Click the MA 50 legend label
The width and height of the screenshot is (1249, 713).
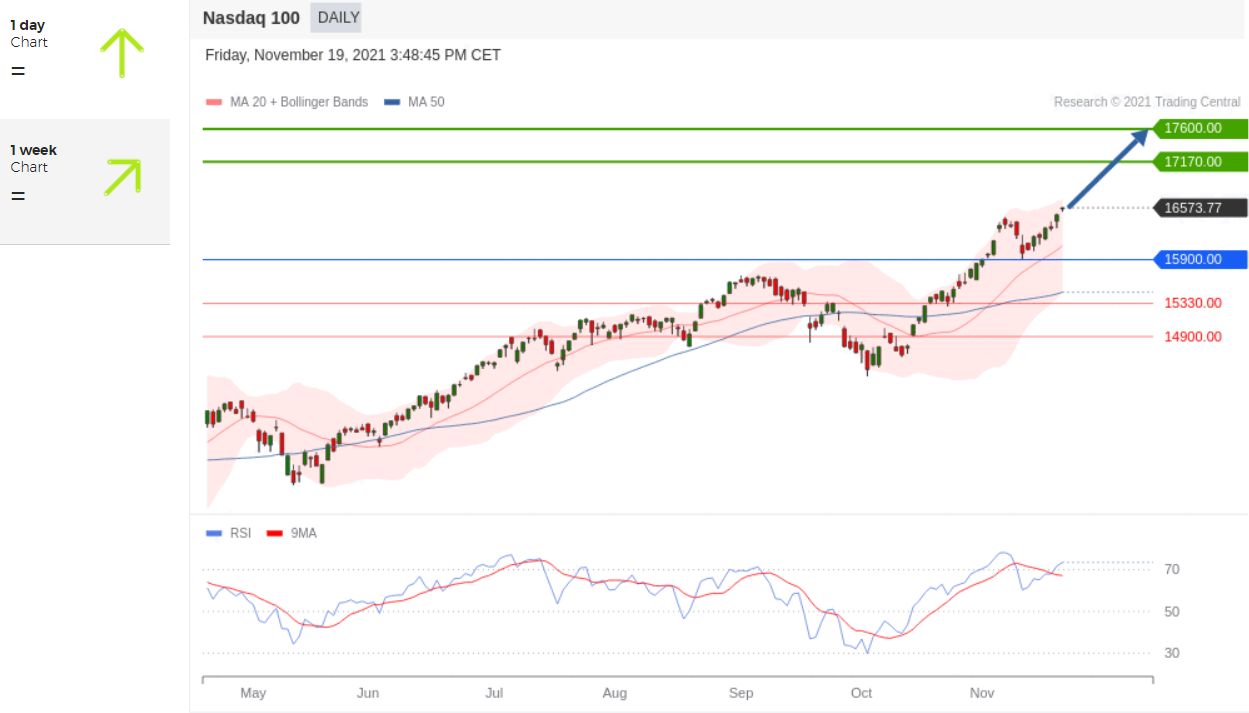(426, 102)
